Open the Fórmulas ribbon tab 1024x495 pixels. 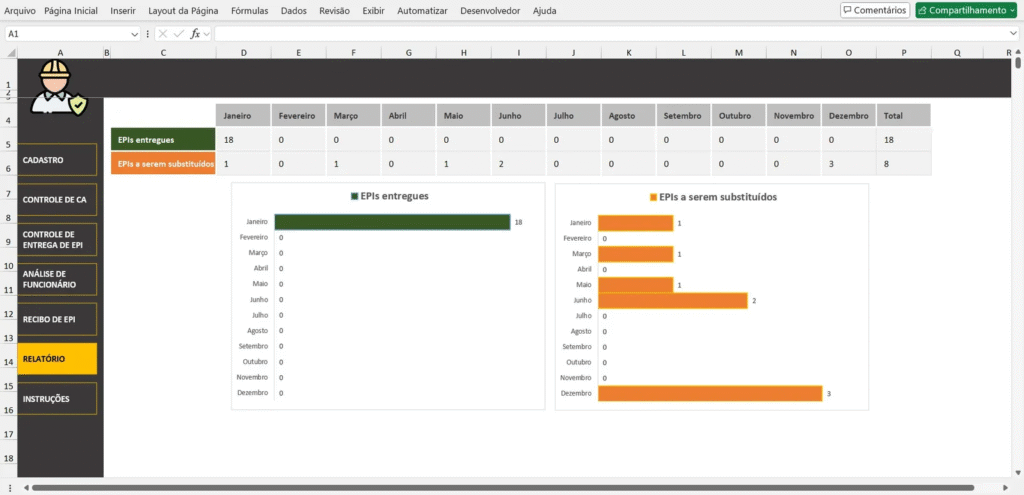[249, 11]
